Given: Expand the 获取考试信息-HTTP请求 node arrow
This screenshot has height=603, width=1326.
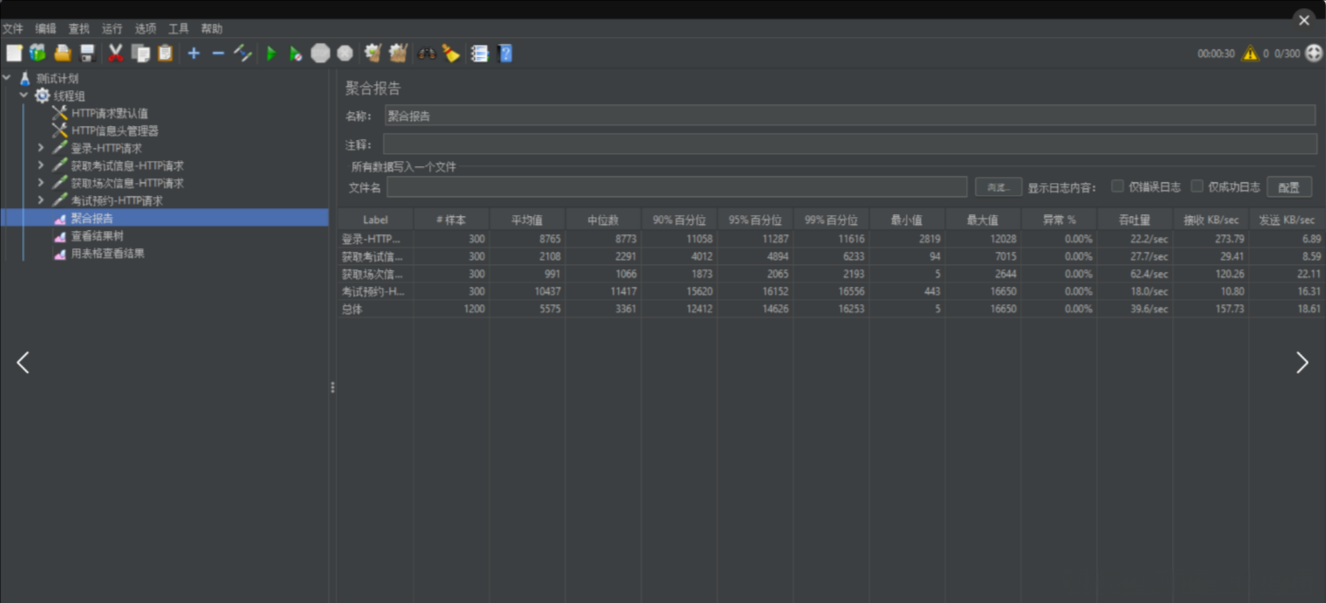Looking at the screenshot, I should pyautogui.click(x=41, y=166).
